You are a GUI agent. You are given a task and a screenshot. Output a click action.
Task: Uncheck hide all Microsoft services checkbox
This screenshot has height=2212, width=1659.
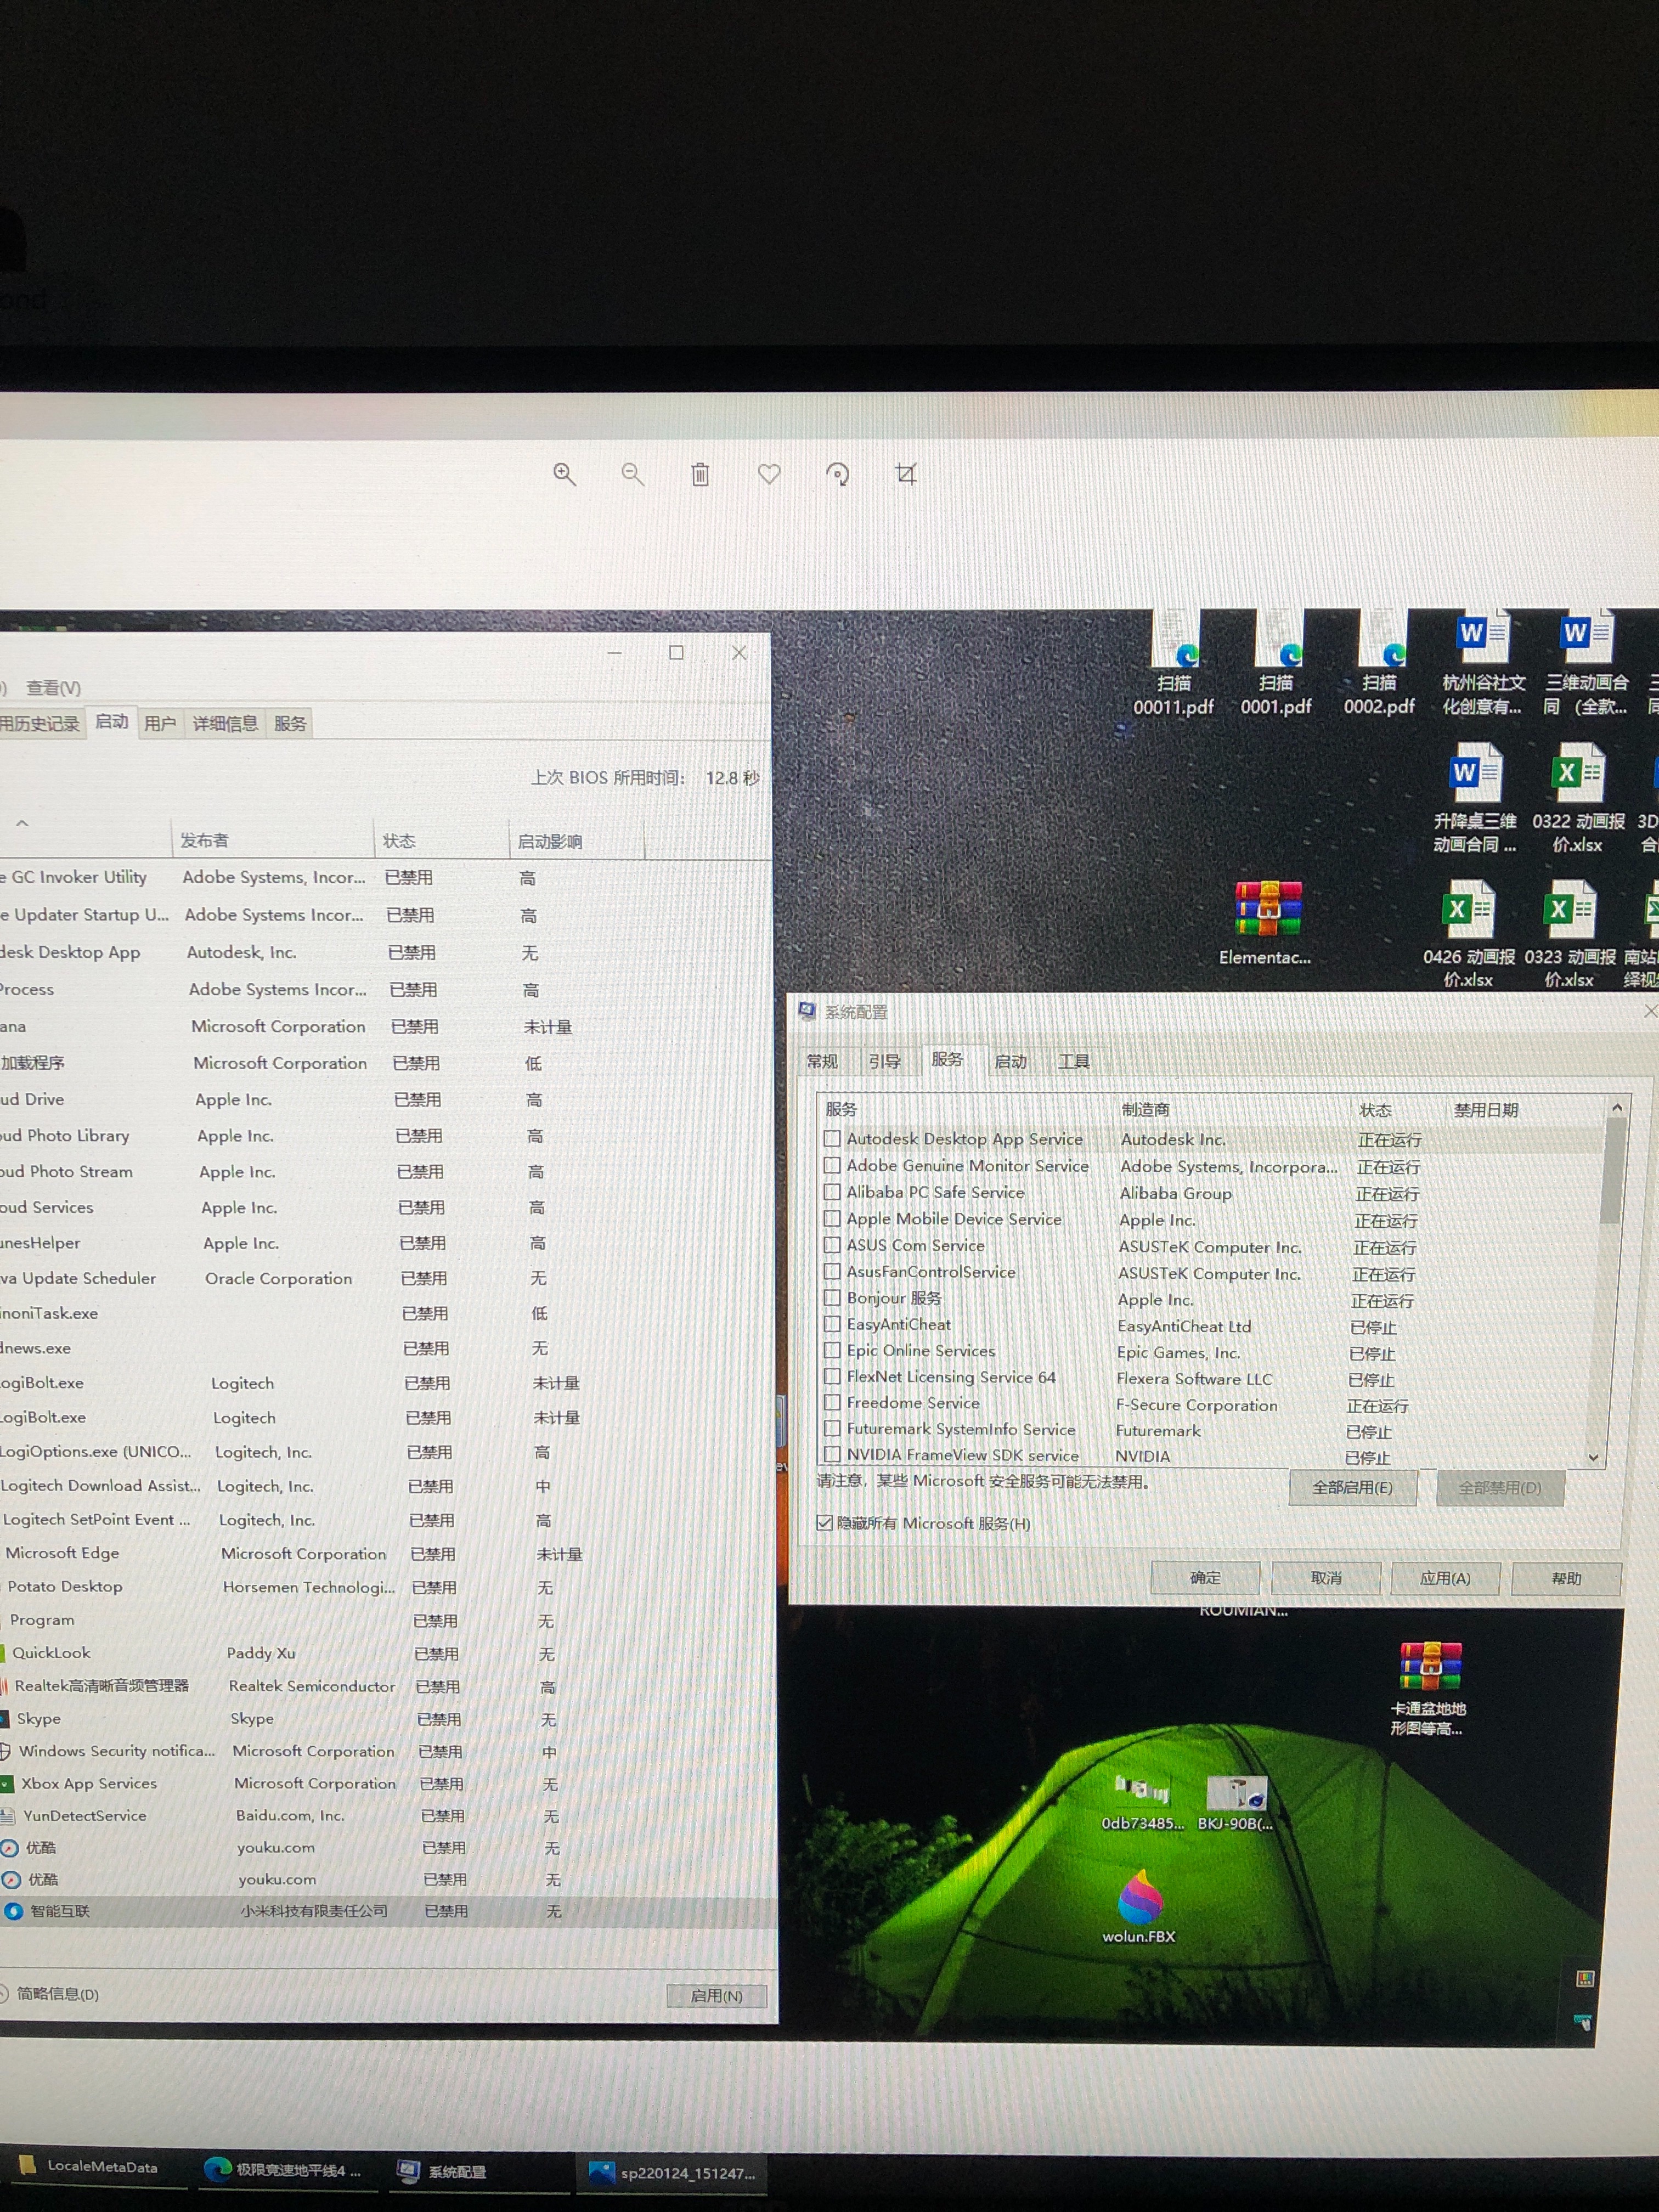[x=825, y=1523]
